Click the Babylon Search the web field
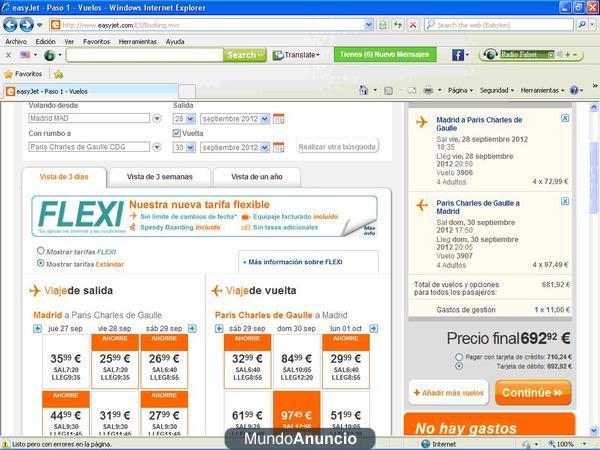This screenshot has width=600, height=450. coord(499,25)
